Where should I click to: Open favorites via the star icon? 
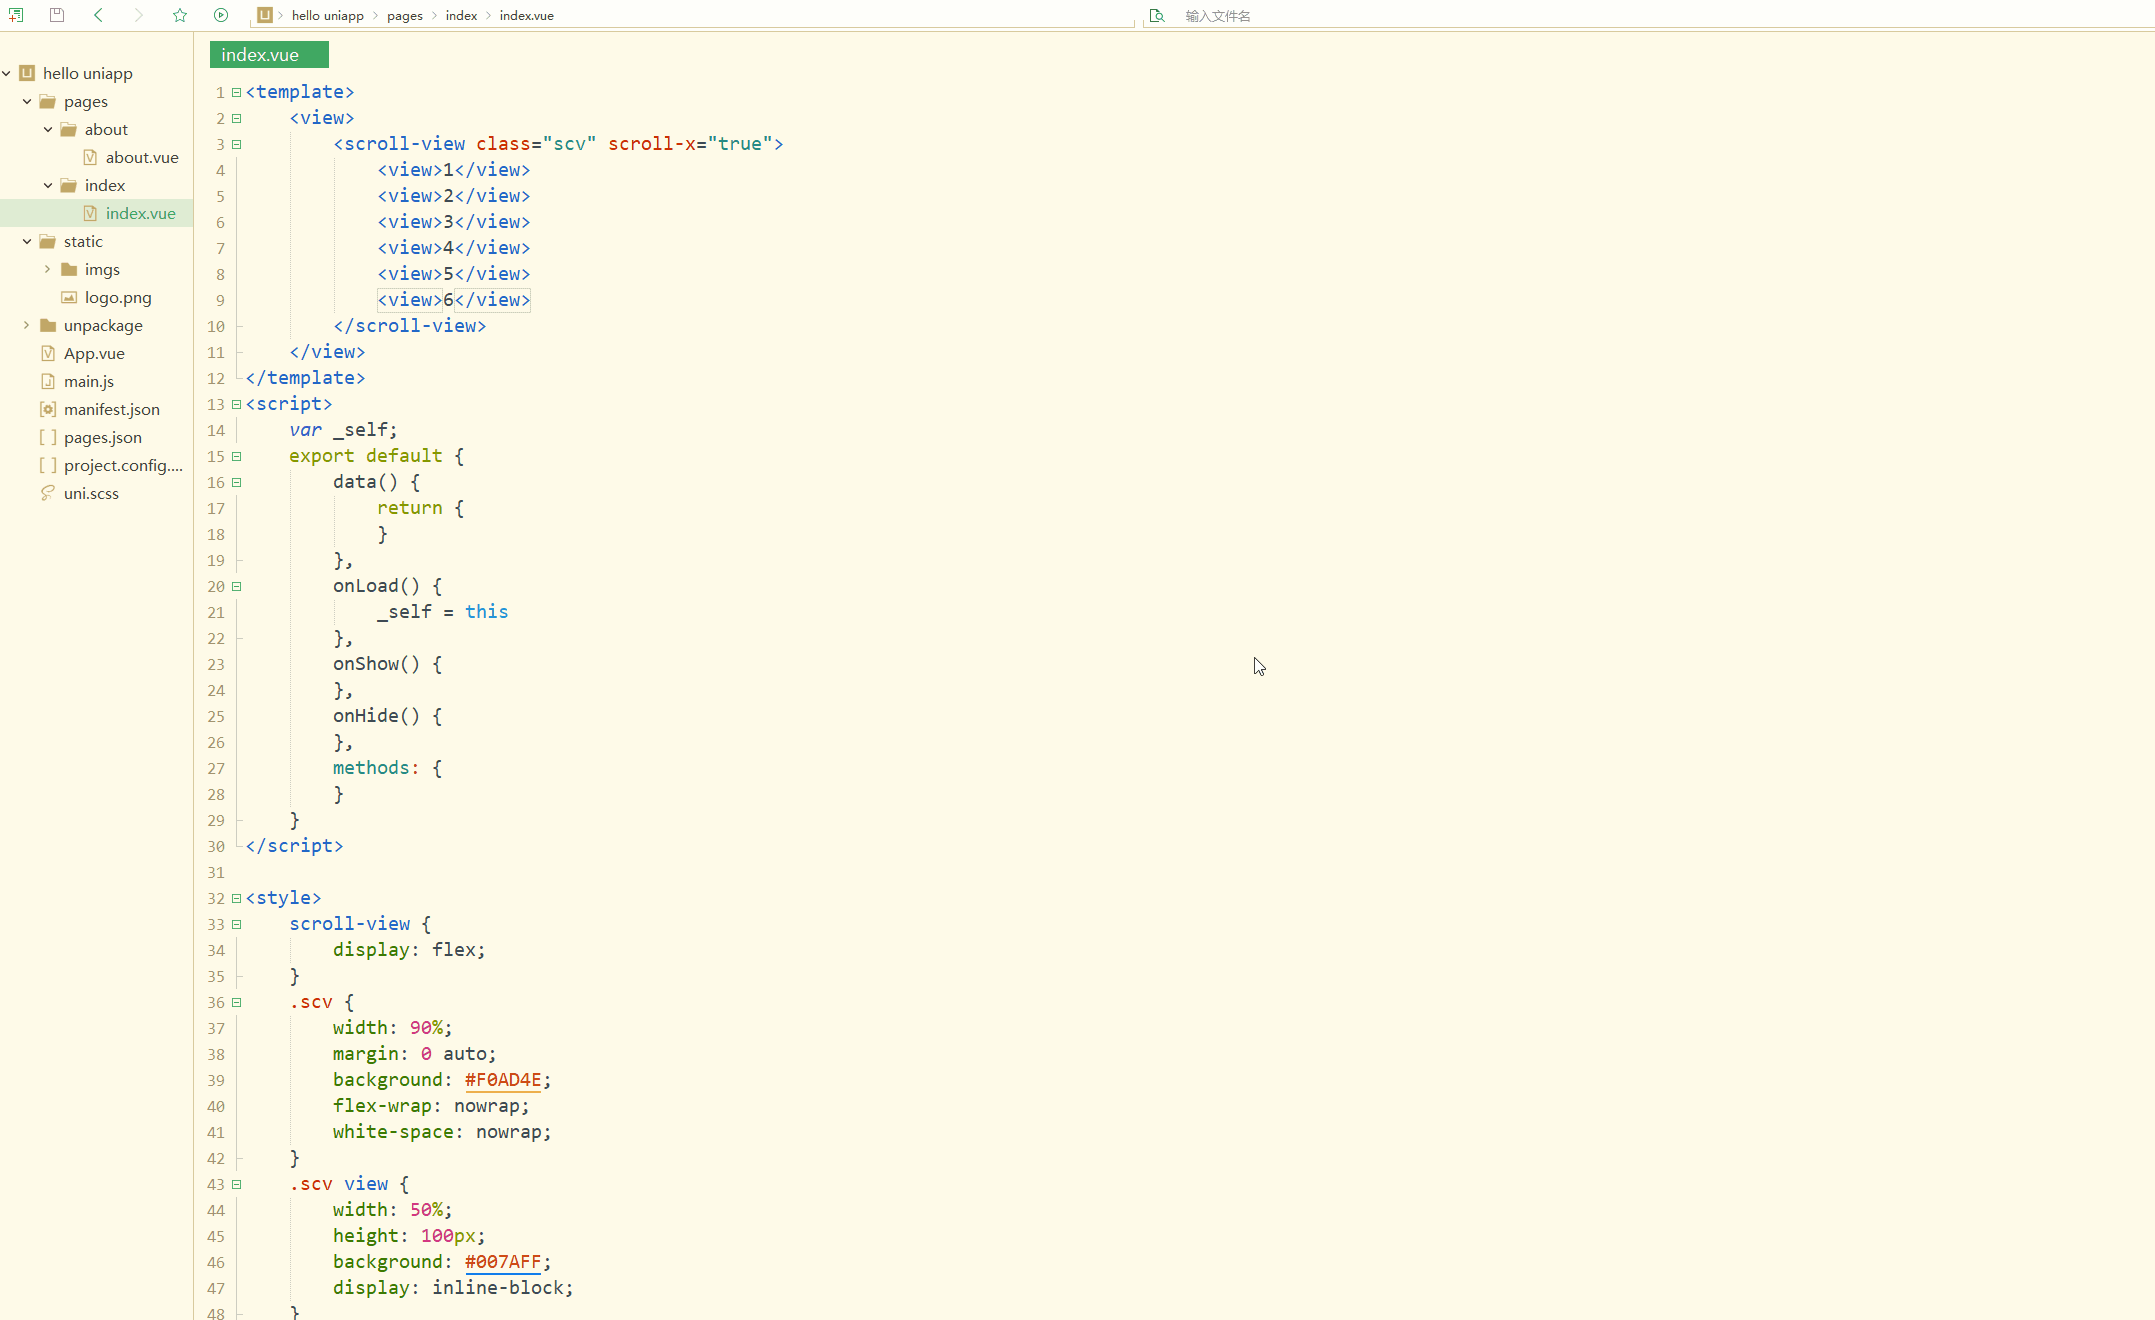(x=179, y=15)
